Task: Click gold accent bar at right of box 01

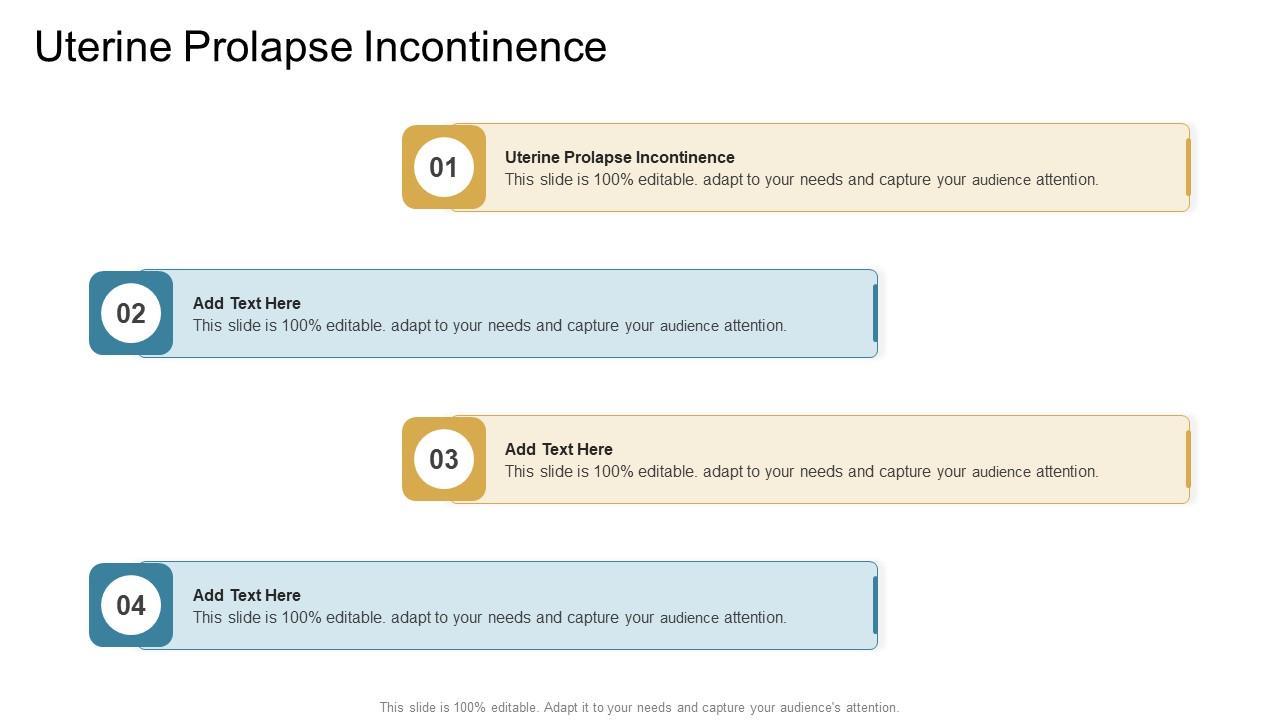Action: [x=1188, y=167]
